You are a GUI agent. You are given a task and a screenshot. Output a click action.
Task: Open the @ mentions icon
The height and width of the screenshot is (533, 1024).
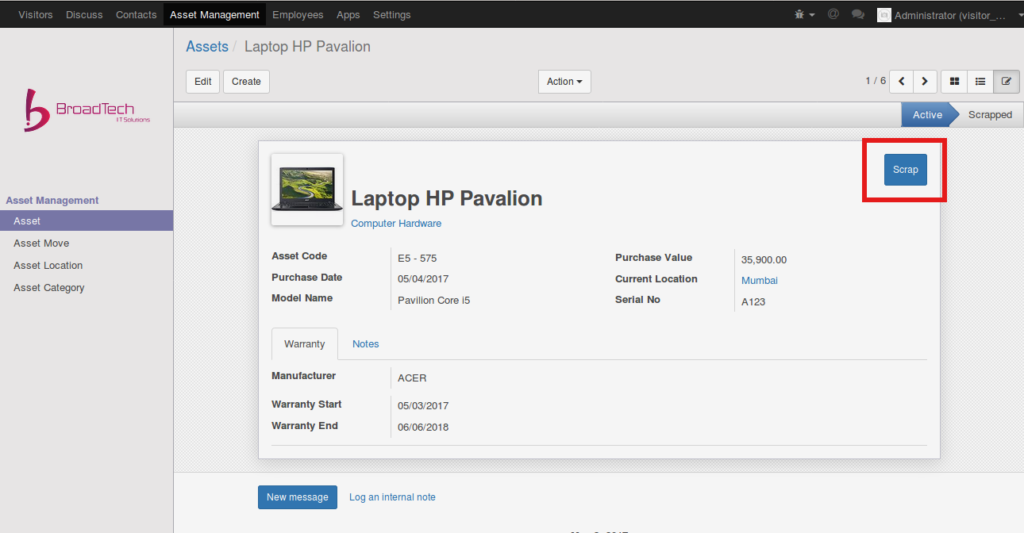click(x=833, y=14)
